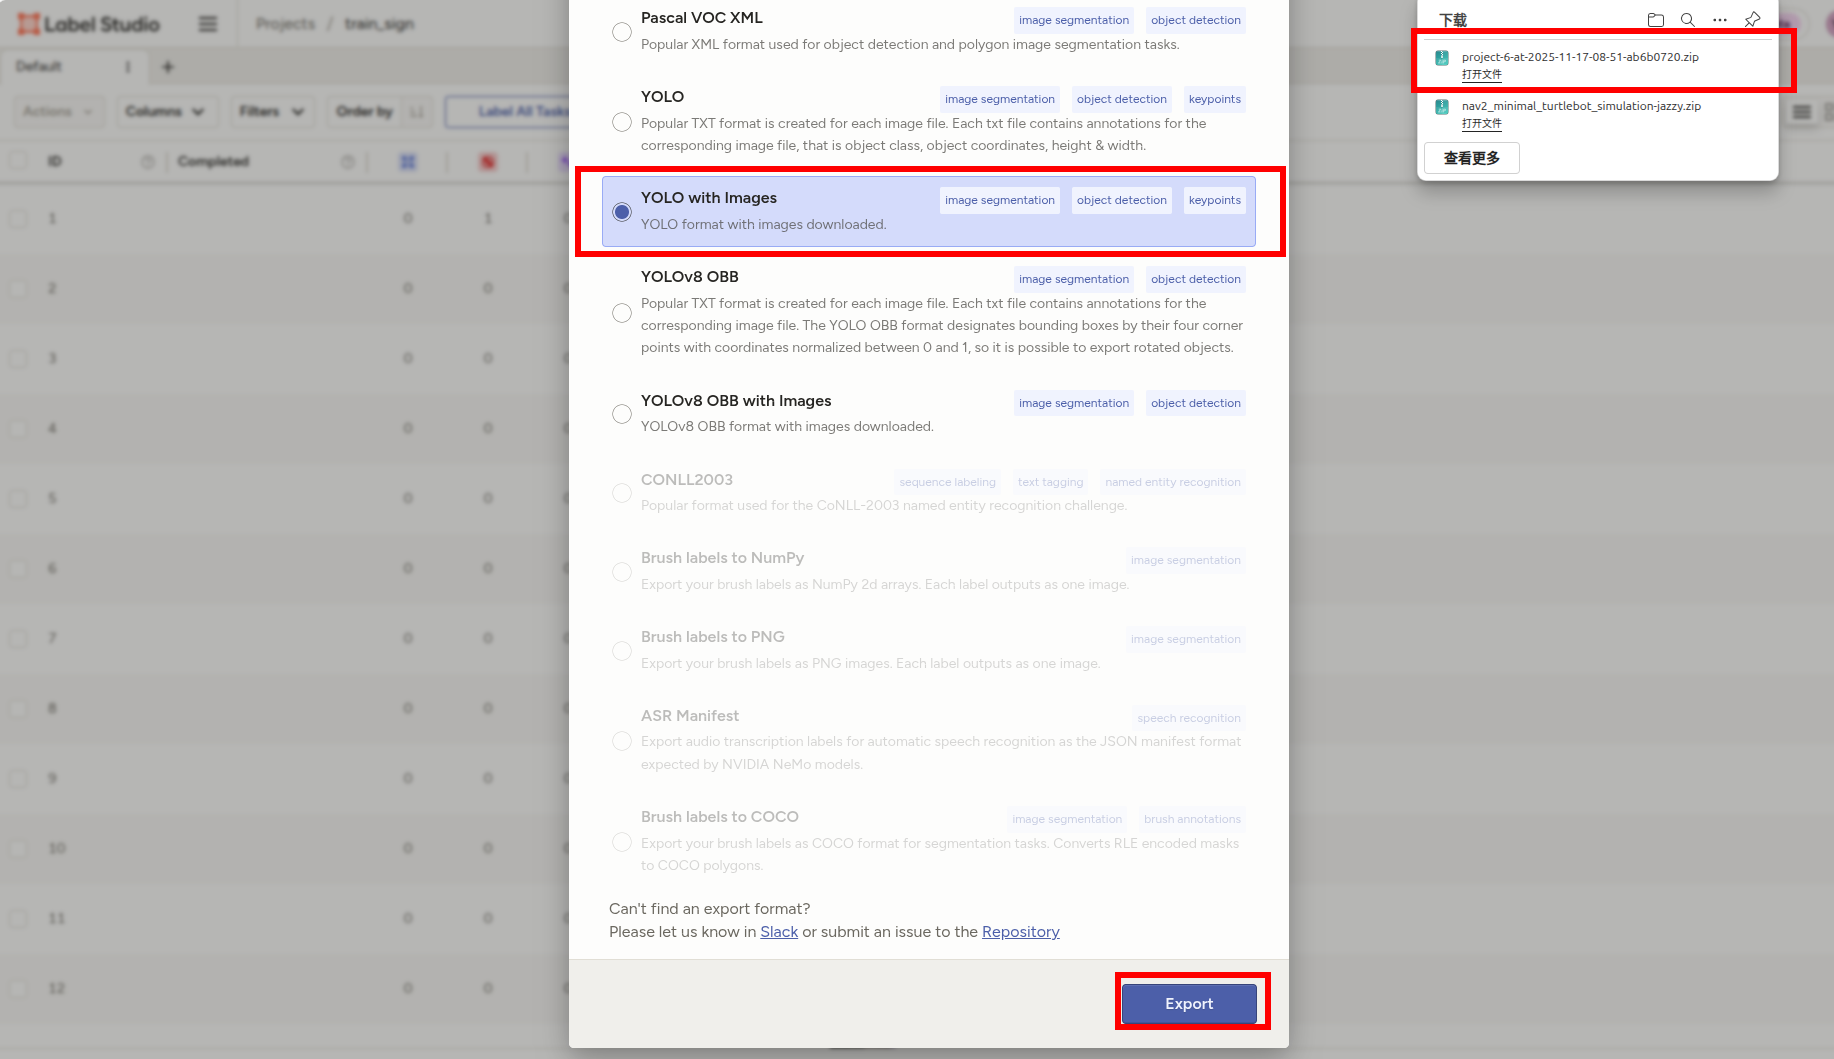Pick the YOLOv8 OBB radio button

pyautogui.click(x=622, y=313)
